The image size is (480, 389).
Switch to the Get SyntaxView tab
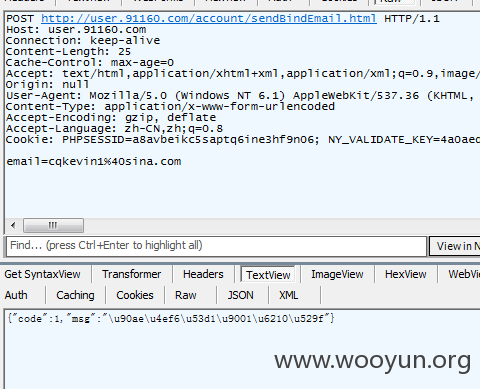42,274
